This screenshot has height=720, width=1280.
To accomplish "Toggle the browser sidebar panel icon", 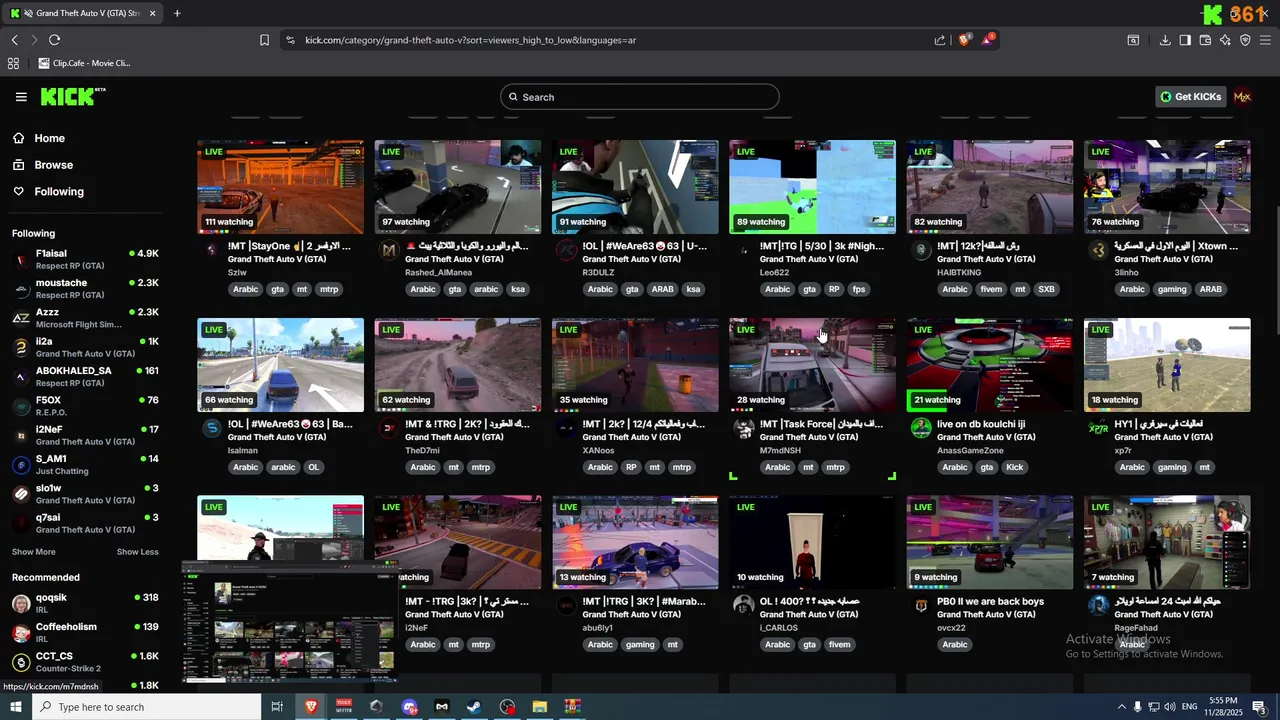I will [1185, 40].
